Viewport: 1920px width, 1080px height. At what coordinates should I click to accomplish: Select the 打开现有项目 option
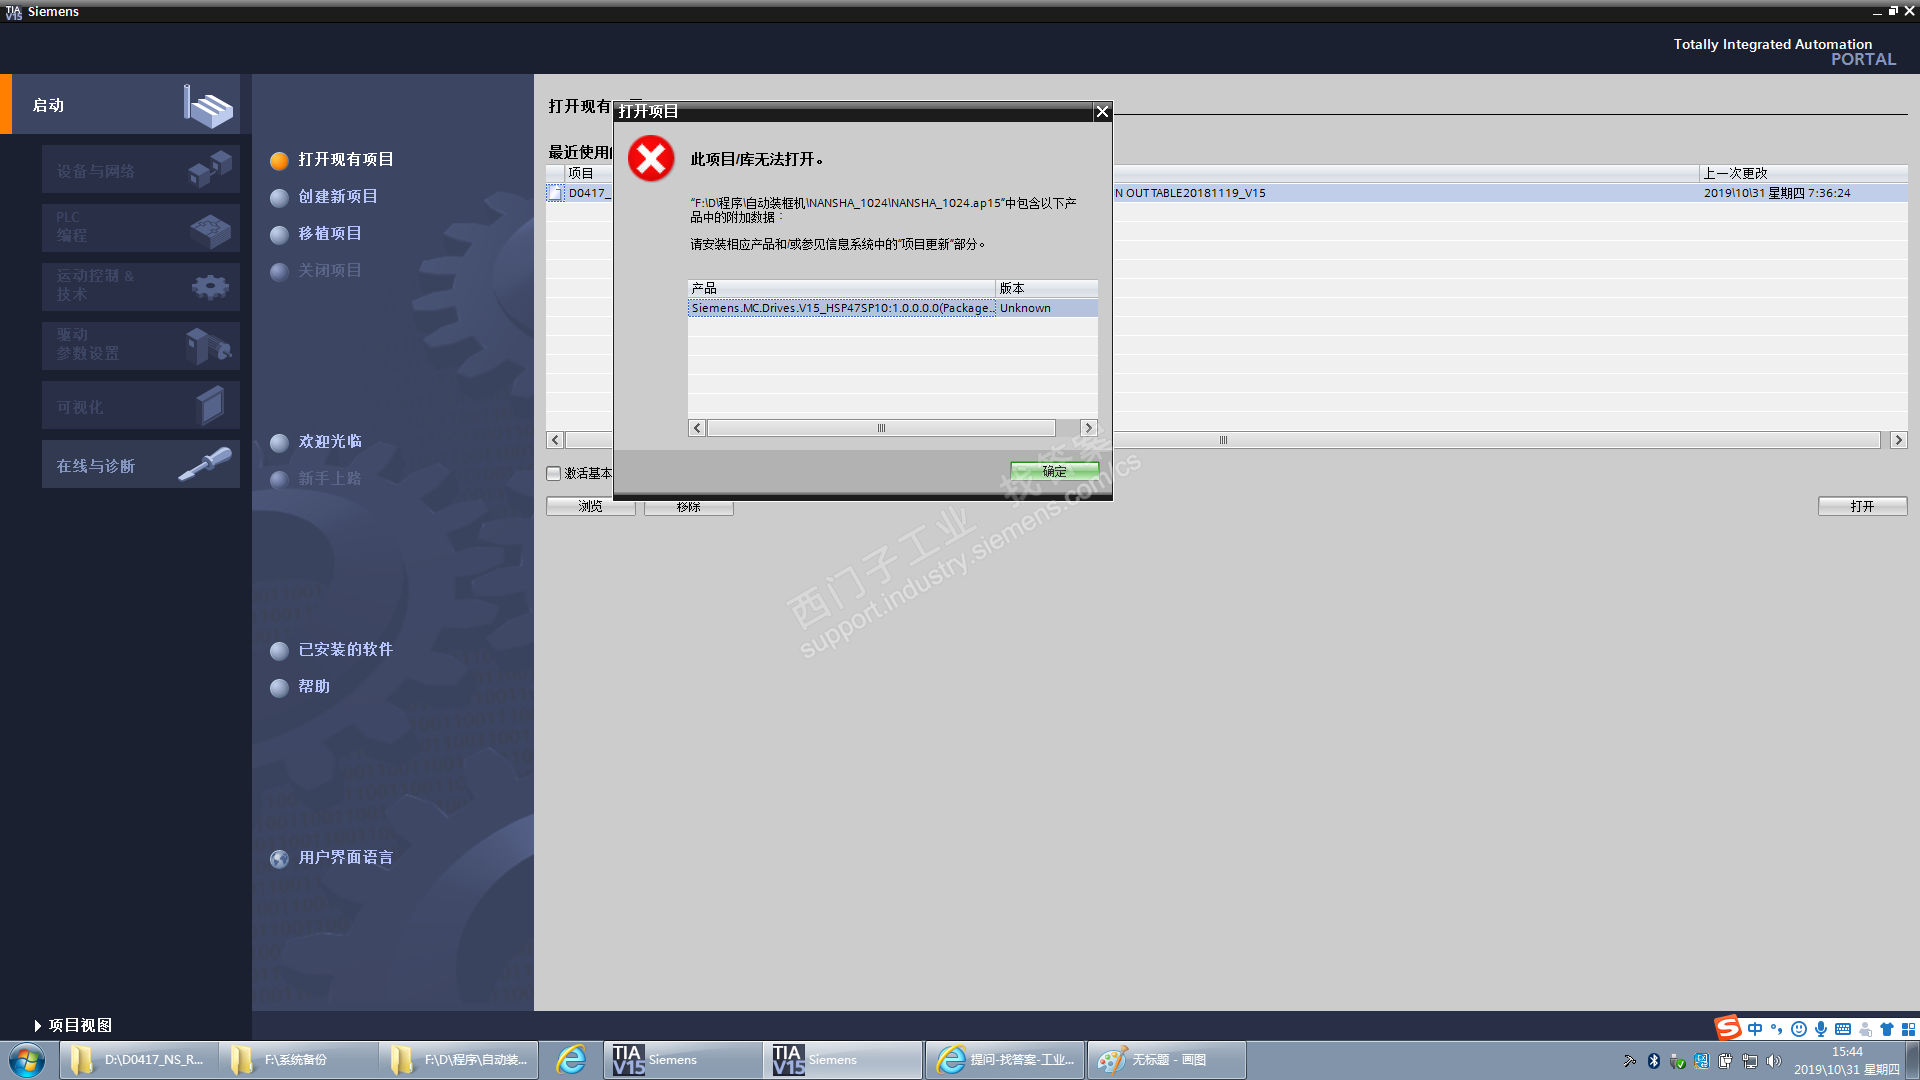pyautogui.click(x=345, y=160)
